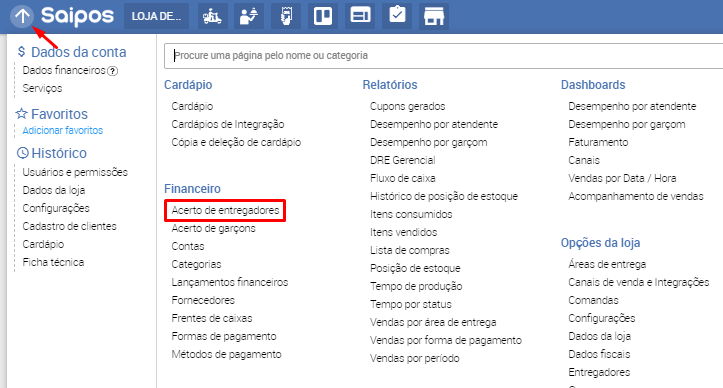Open Canais dashboard

584,160
